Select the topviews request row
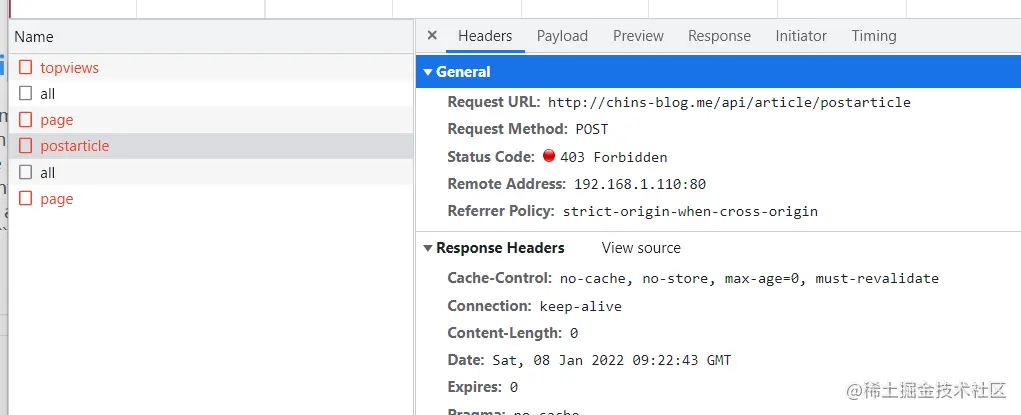Viewport: 1021px width, 415px height. tap(69, 68)
